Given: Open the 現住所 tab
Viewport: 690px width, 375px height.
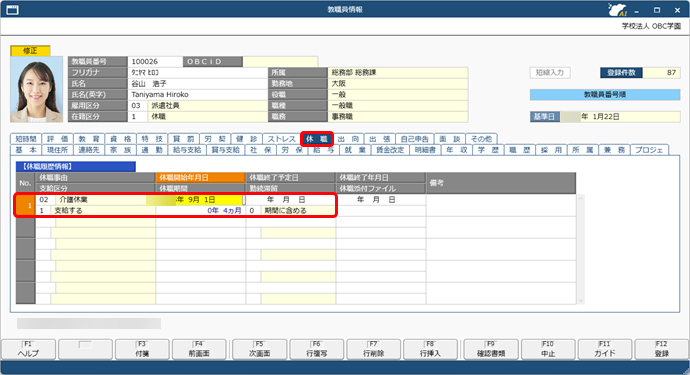Looking at the screenshot, I should (57, 150).
